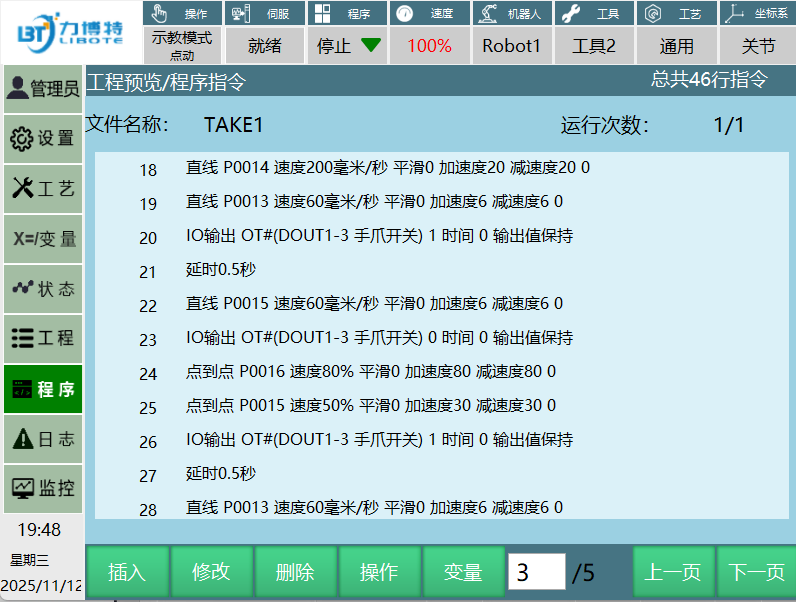
Task: Select the 关节 coordinate system option
Action: coord(758,46)
